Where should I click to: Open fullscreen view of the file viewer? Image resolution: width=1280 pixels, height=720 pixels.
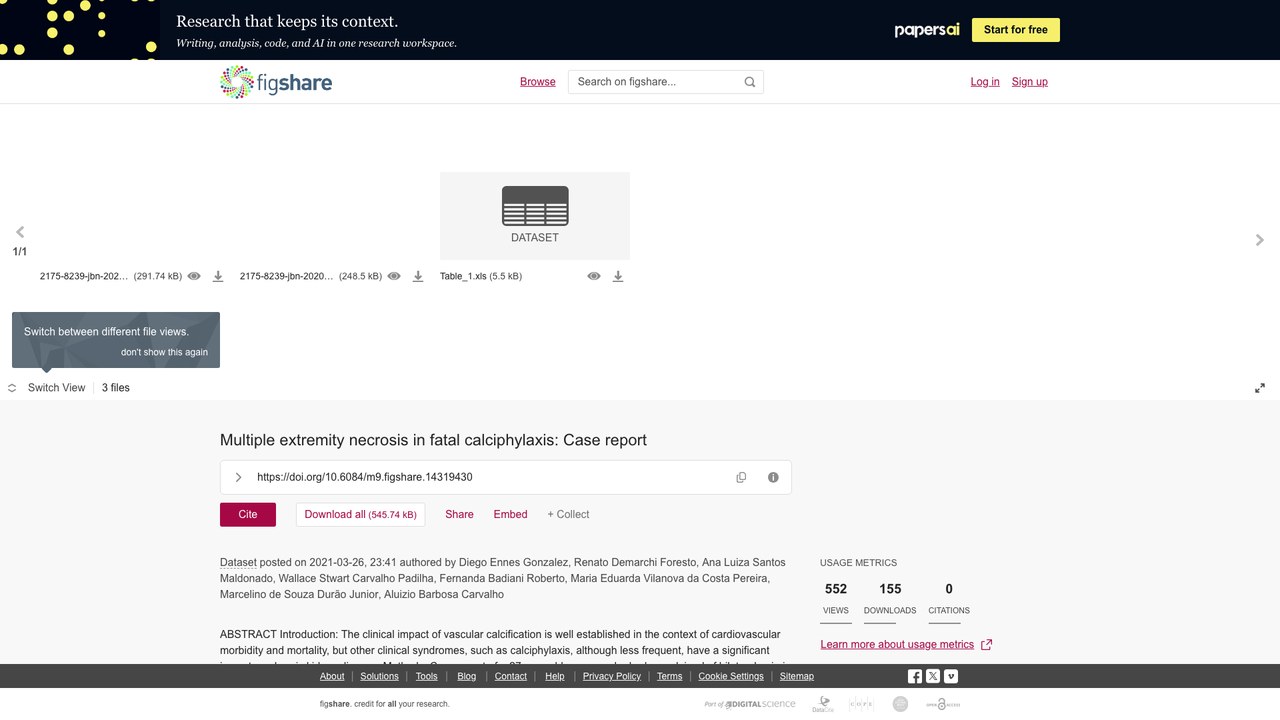(x=1260, y=388)
